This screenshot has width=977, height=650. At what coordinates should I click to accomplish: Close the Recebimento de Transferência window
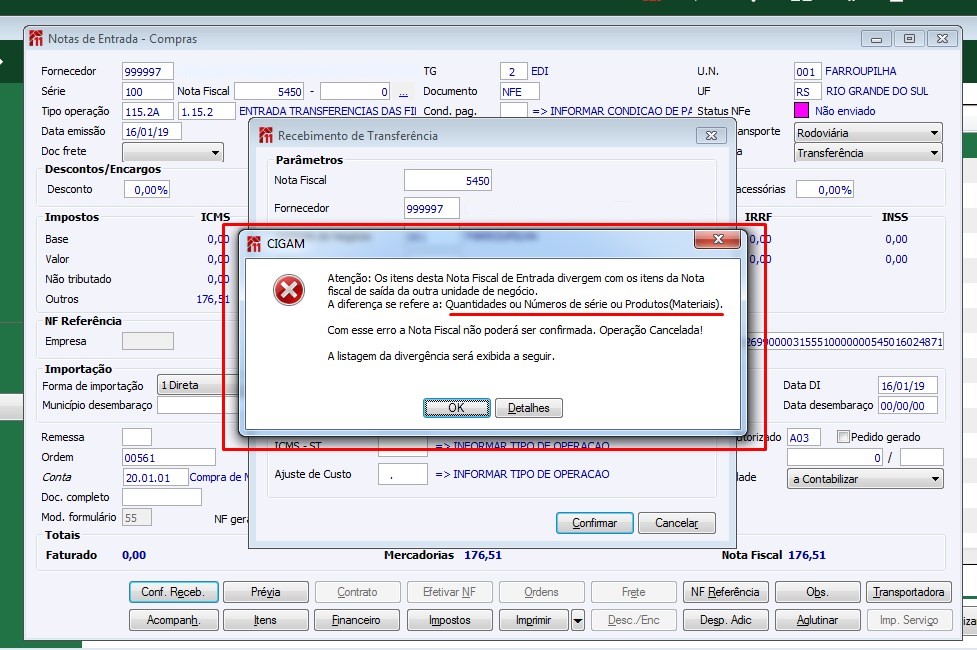tap(711, 135)
